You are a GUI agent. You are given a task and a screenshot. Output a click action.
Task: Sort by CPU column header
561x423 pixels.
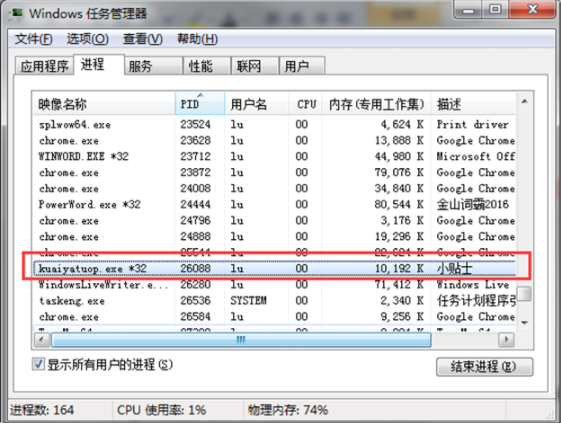(305, 104)
